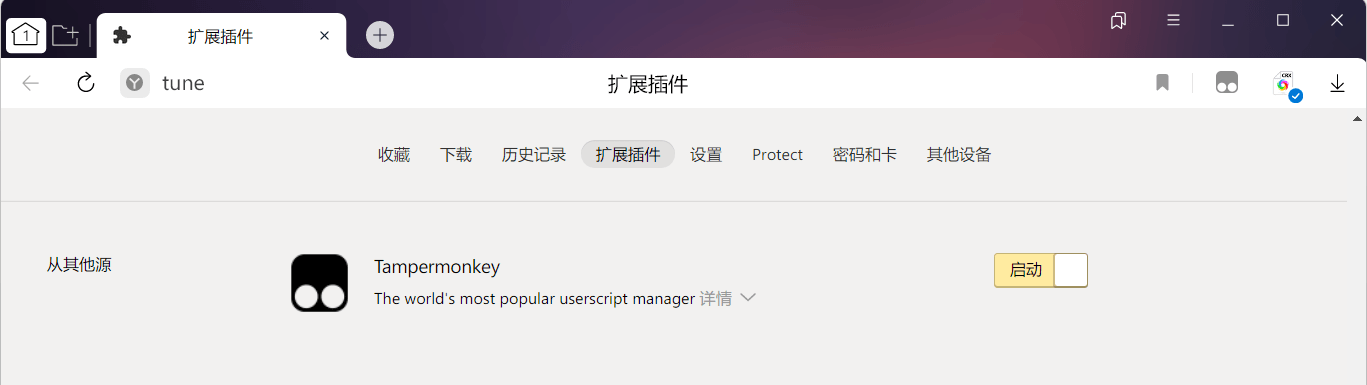Toggle the Tampermonkey 启动 switch
The width and height of the screenshot is (1367, 385).
pos(1040,270)
